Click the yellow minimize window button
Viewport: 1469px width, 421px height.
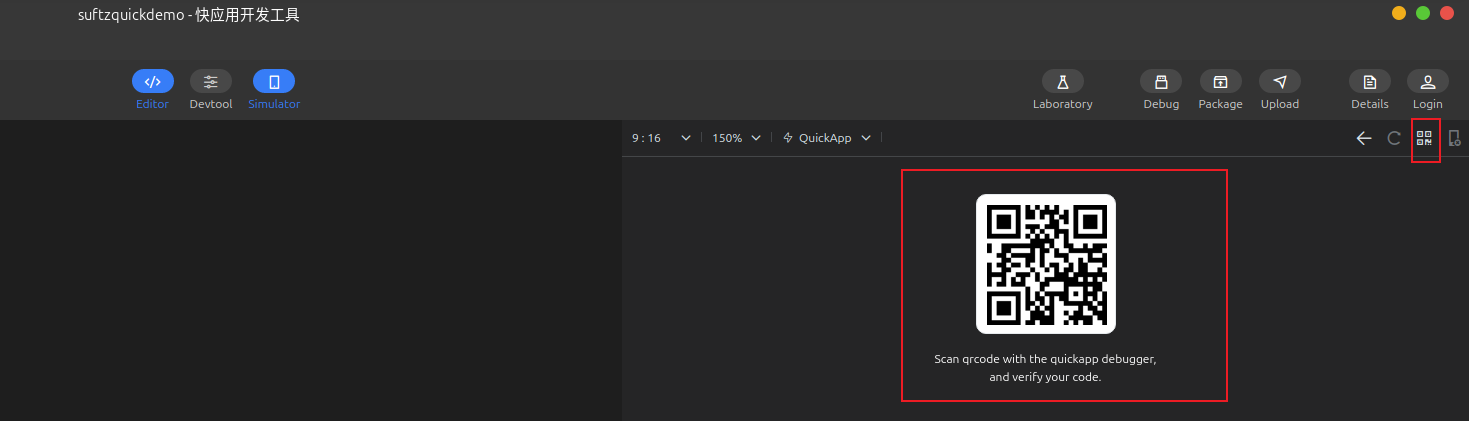coord(1398,13)
